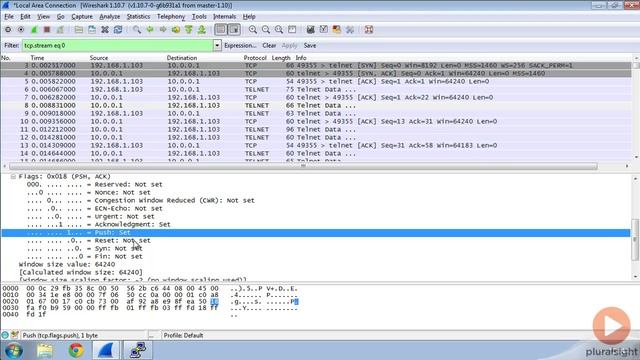Screen dimensions: 640x360
Task: Go to specific packet number icon
Action: 176,29
